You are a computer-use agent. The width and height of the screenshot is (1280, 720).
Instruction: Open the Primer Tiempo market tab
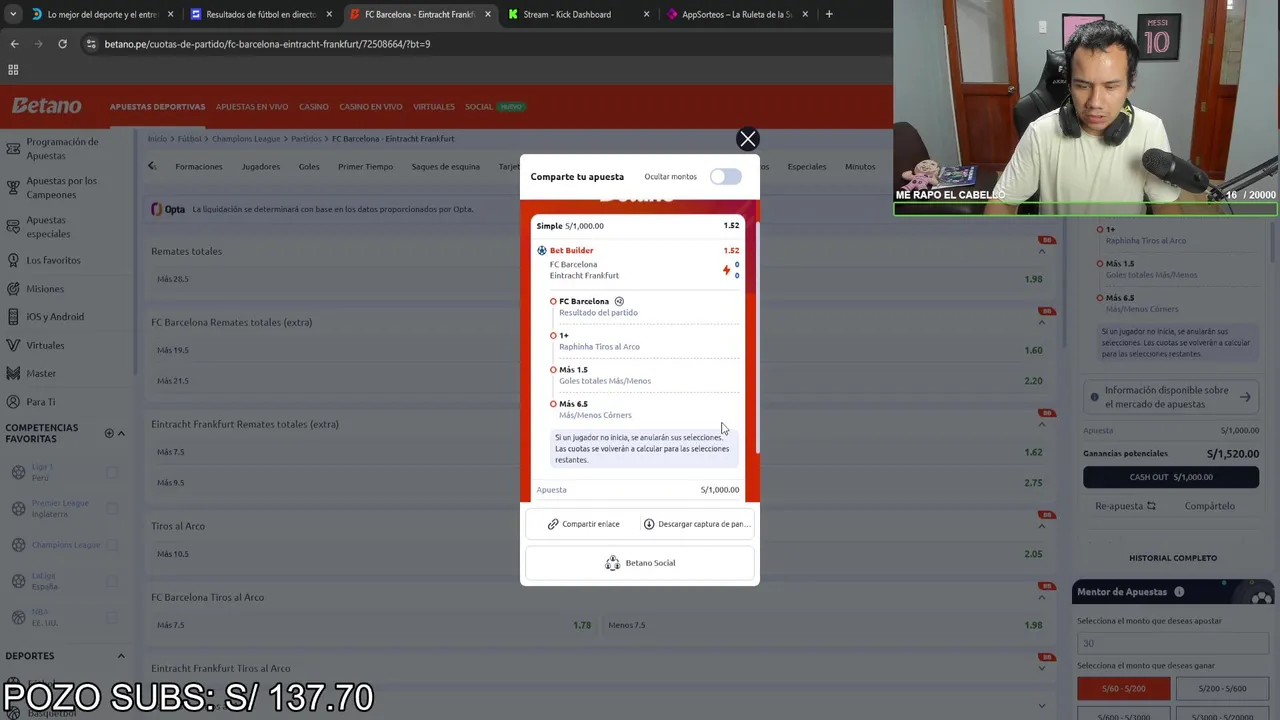(x=365, y=167)
